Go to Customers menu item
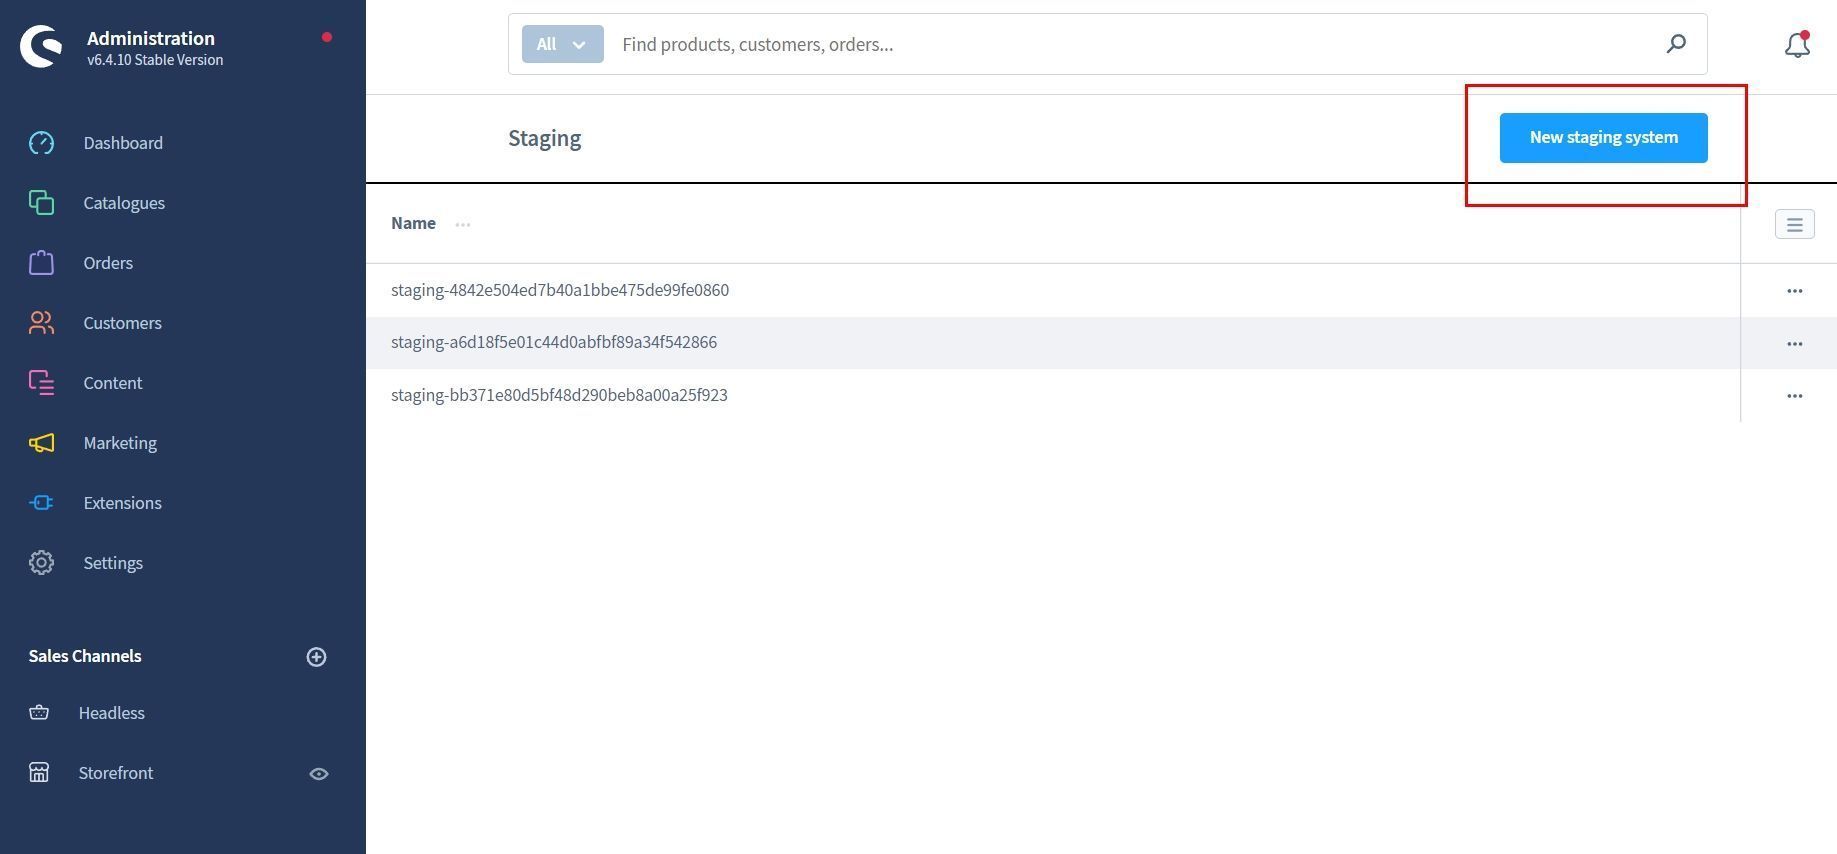1837x854 pixels. [x=122, y=323]
